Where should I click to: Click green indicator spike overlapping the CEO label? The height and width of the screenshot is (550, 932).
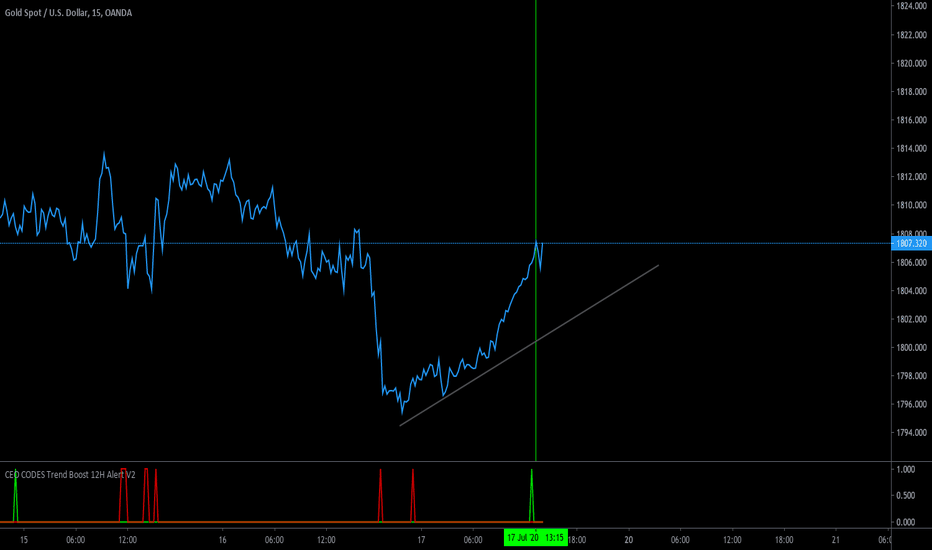[15, 496]
